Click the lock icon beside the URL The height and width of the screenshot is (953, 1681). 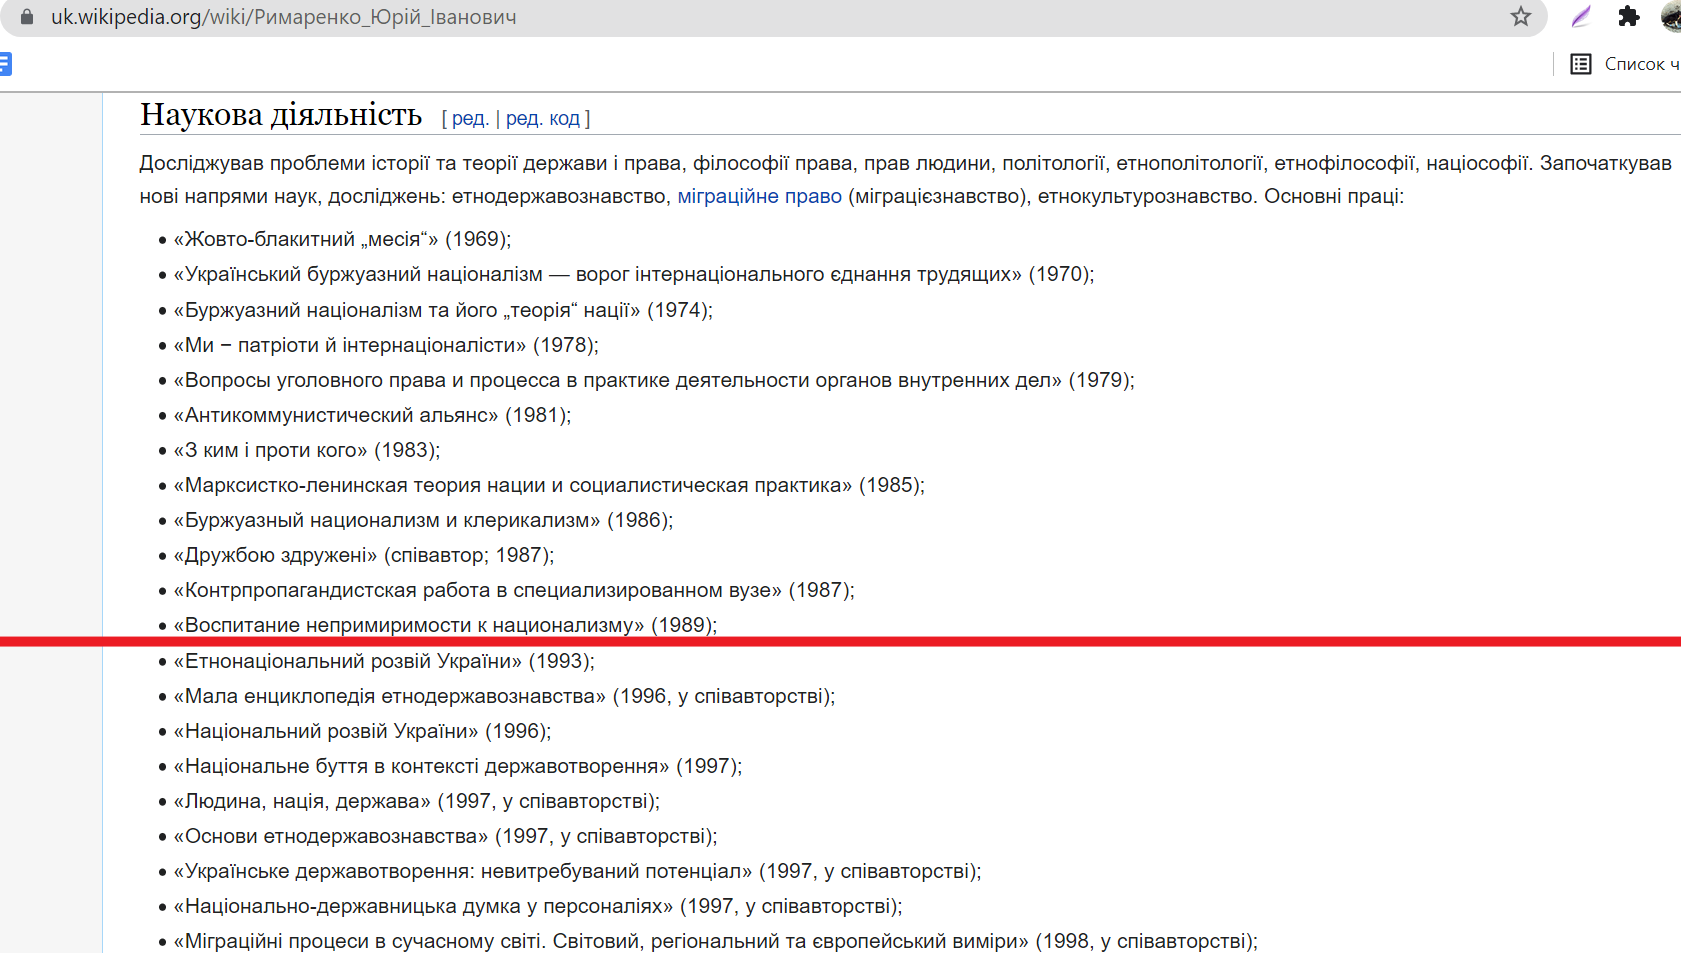pos(27,17)
